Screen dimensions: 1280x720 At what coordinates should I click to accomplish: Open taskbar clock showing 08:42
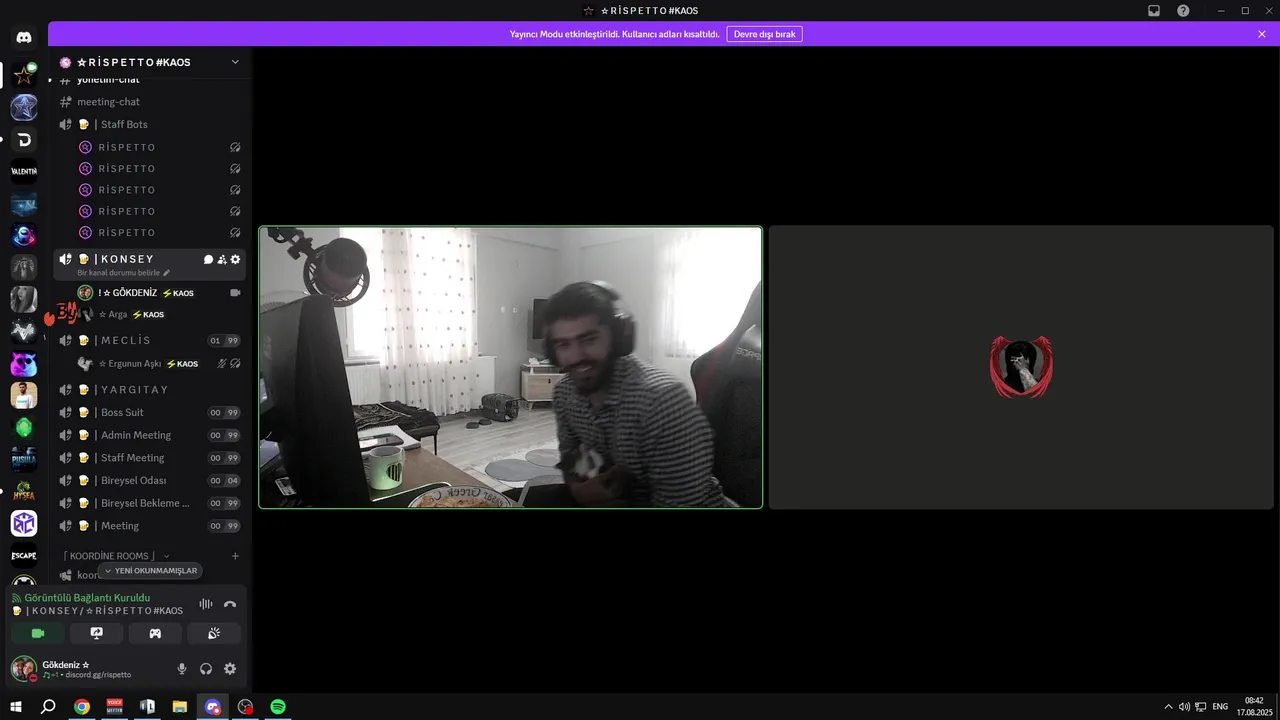tap(1253, 707)
